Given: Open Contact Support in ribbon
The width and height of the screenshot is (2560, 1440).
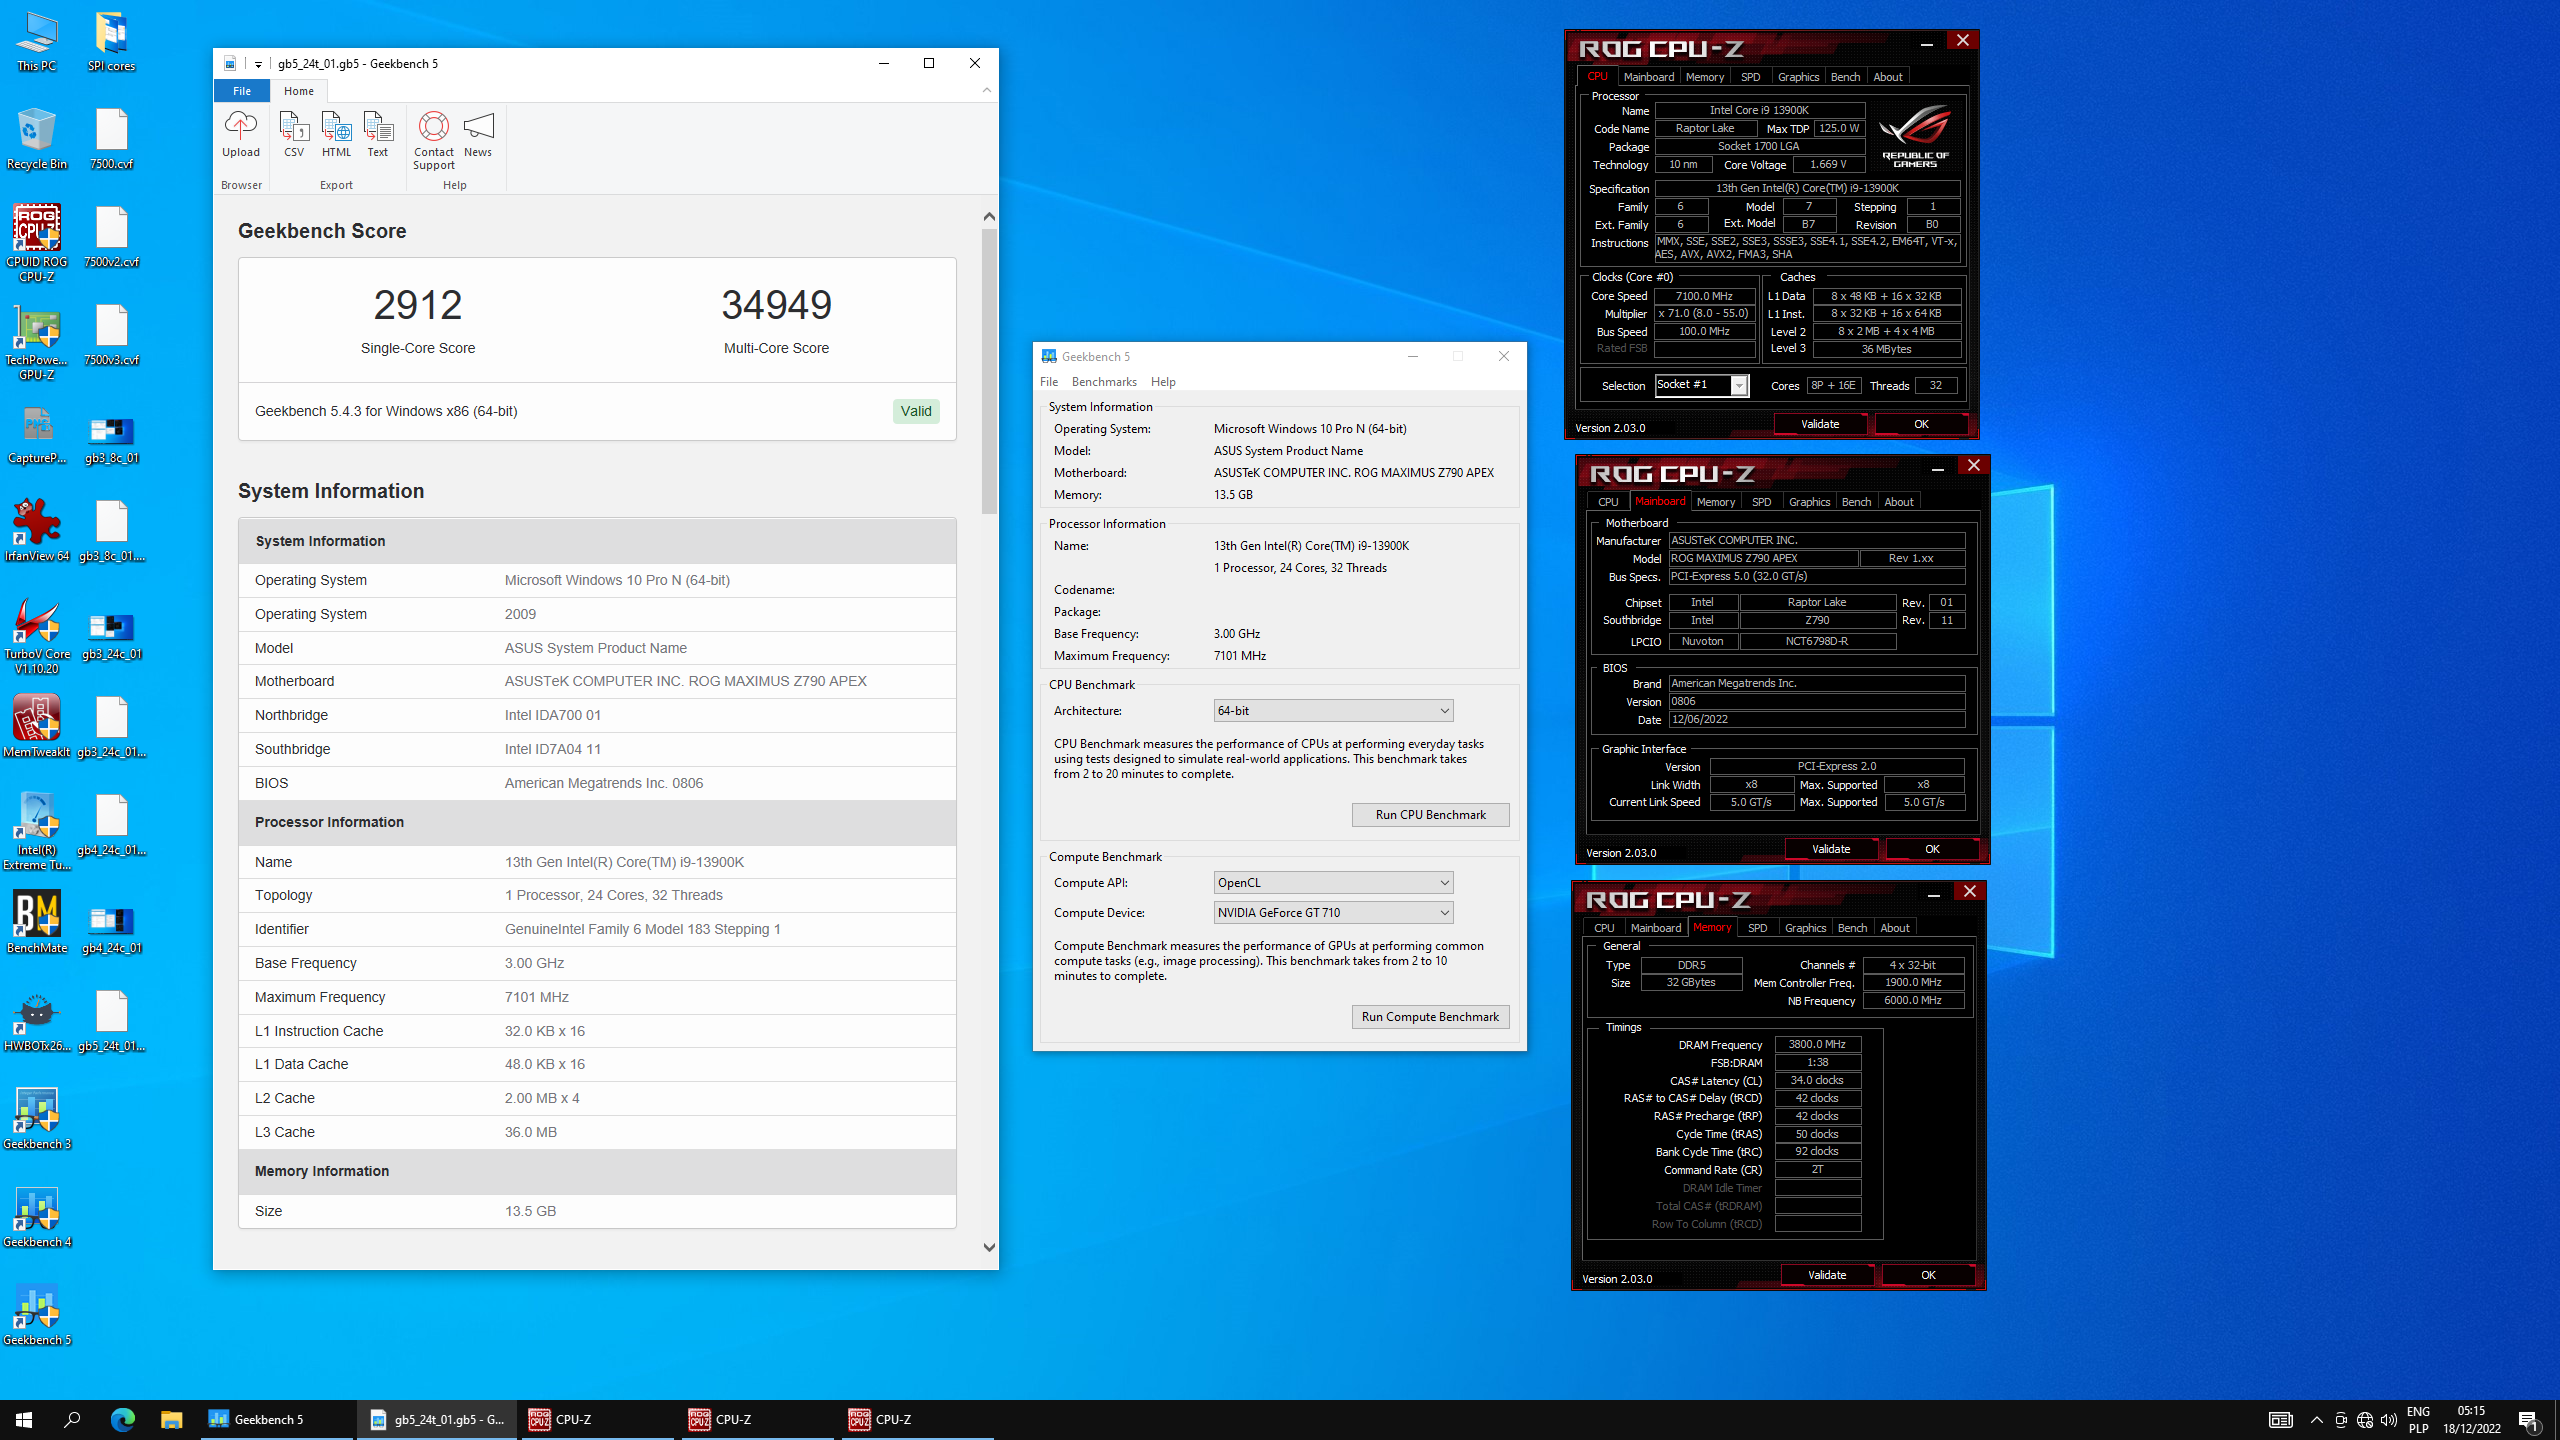Looking at the screenshot, I should [434, 140].
